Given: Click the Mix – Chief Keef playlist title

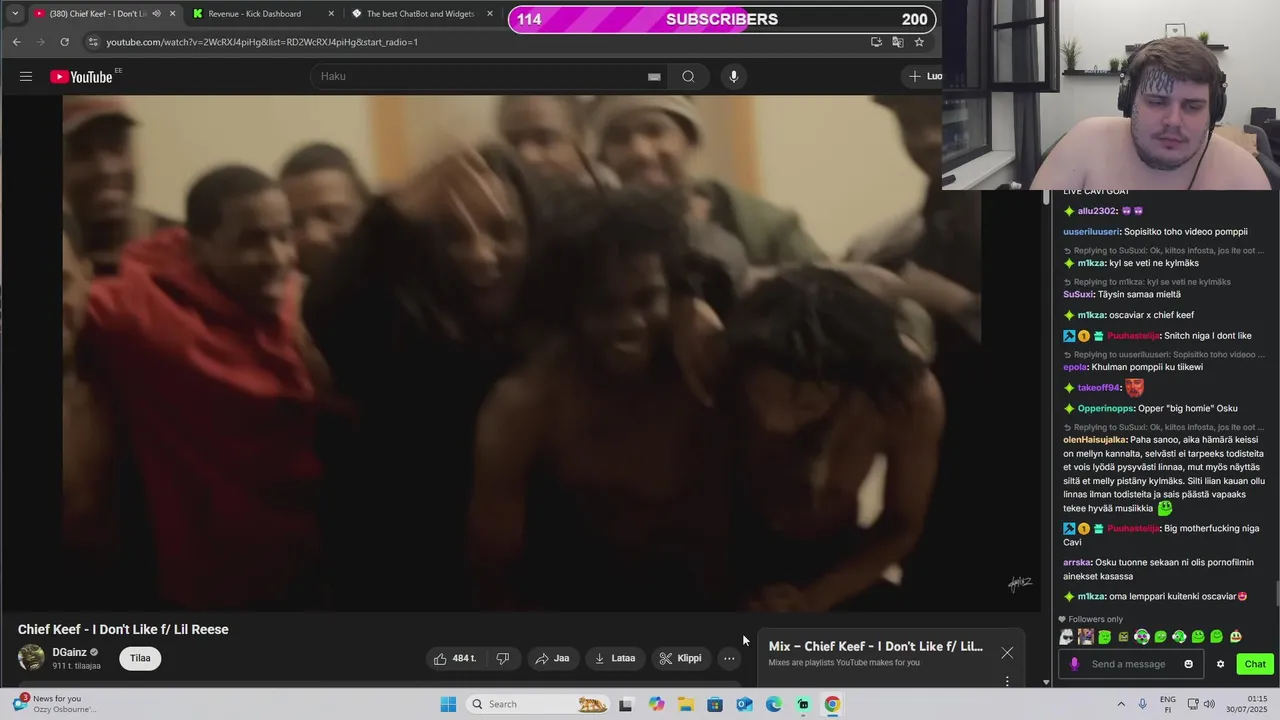Looking at the screenshot, I should (876, 646).
